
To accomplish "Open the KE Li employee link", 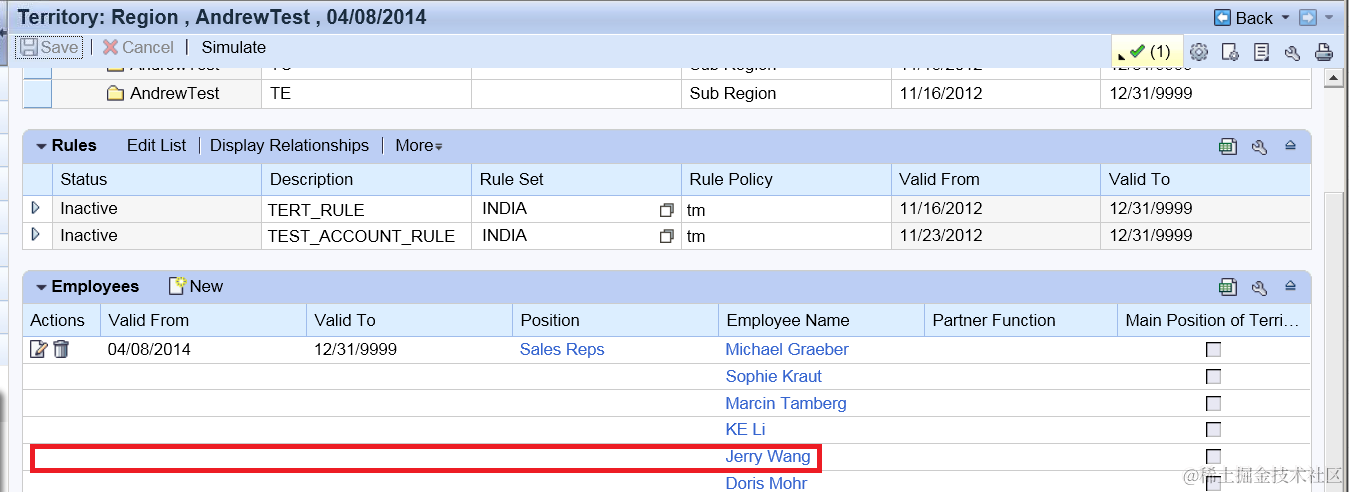I will pyautogui.click(x=745, y=429).
